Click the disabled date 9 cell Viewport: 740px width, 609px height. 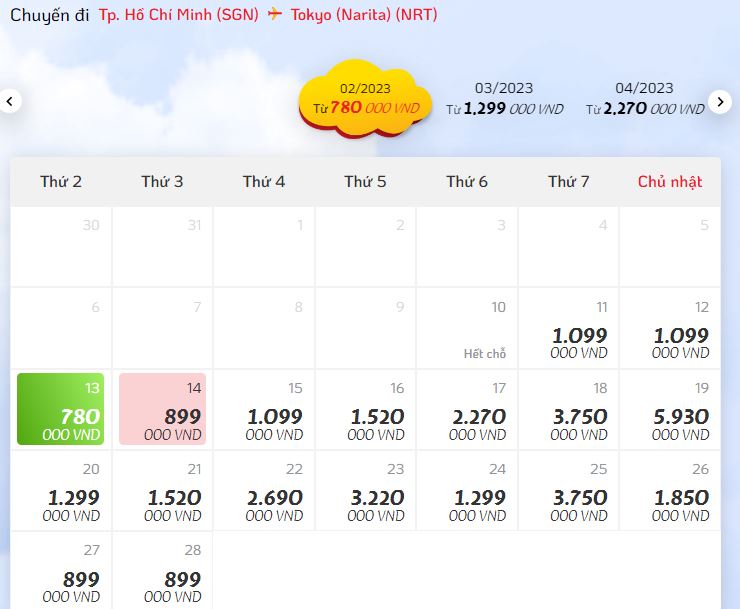(366, 328)
